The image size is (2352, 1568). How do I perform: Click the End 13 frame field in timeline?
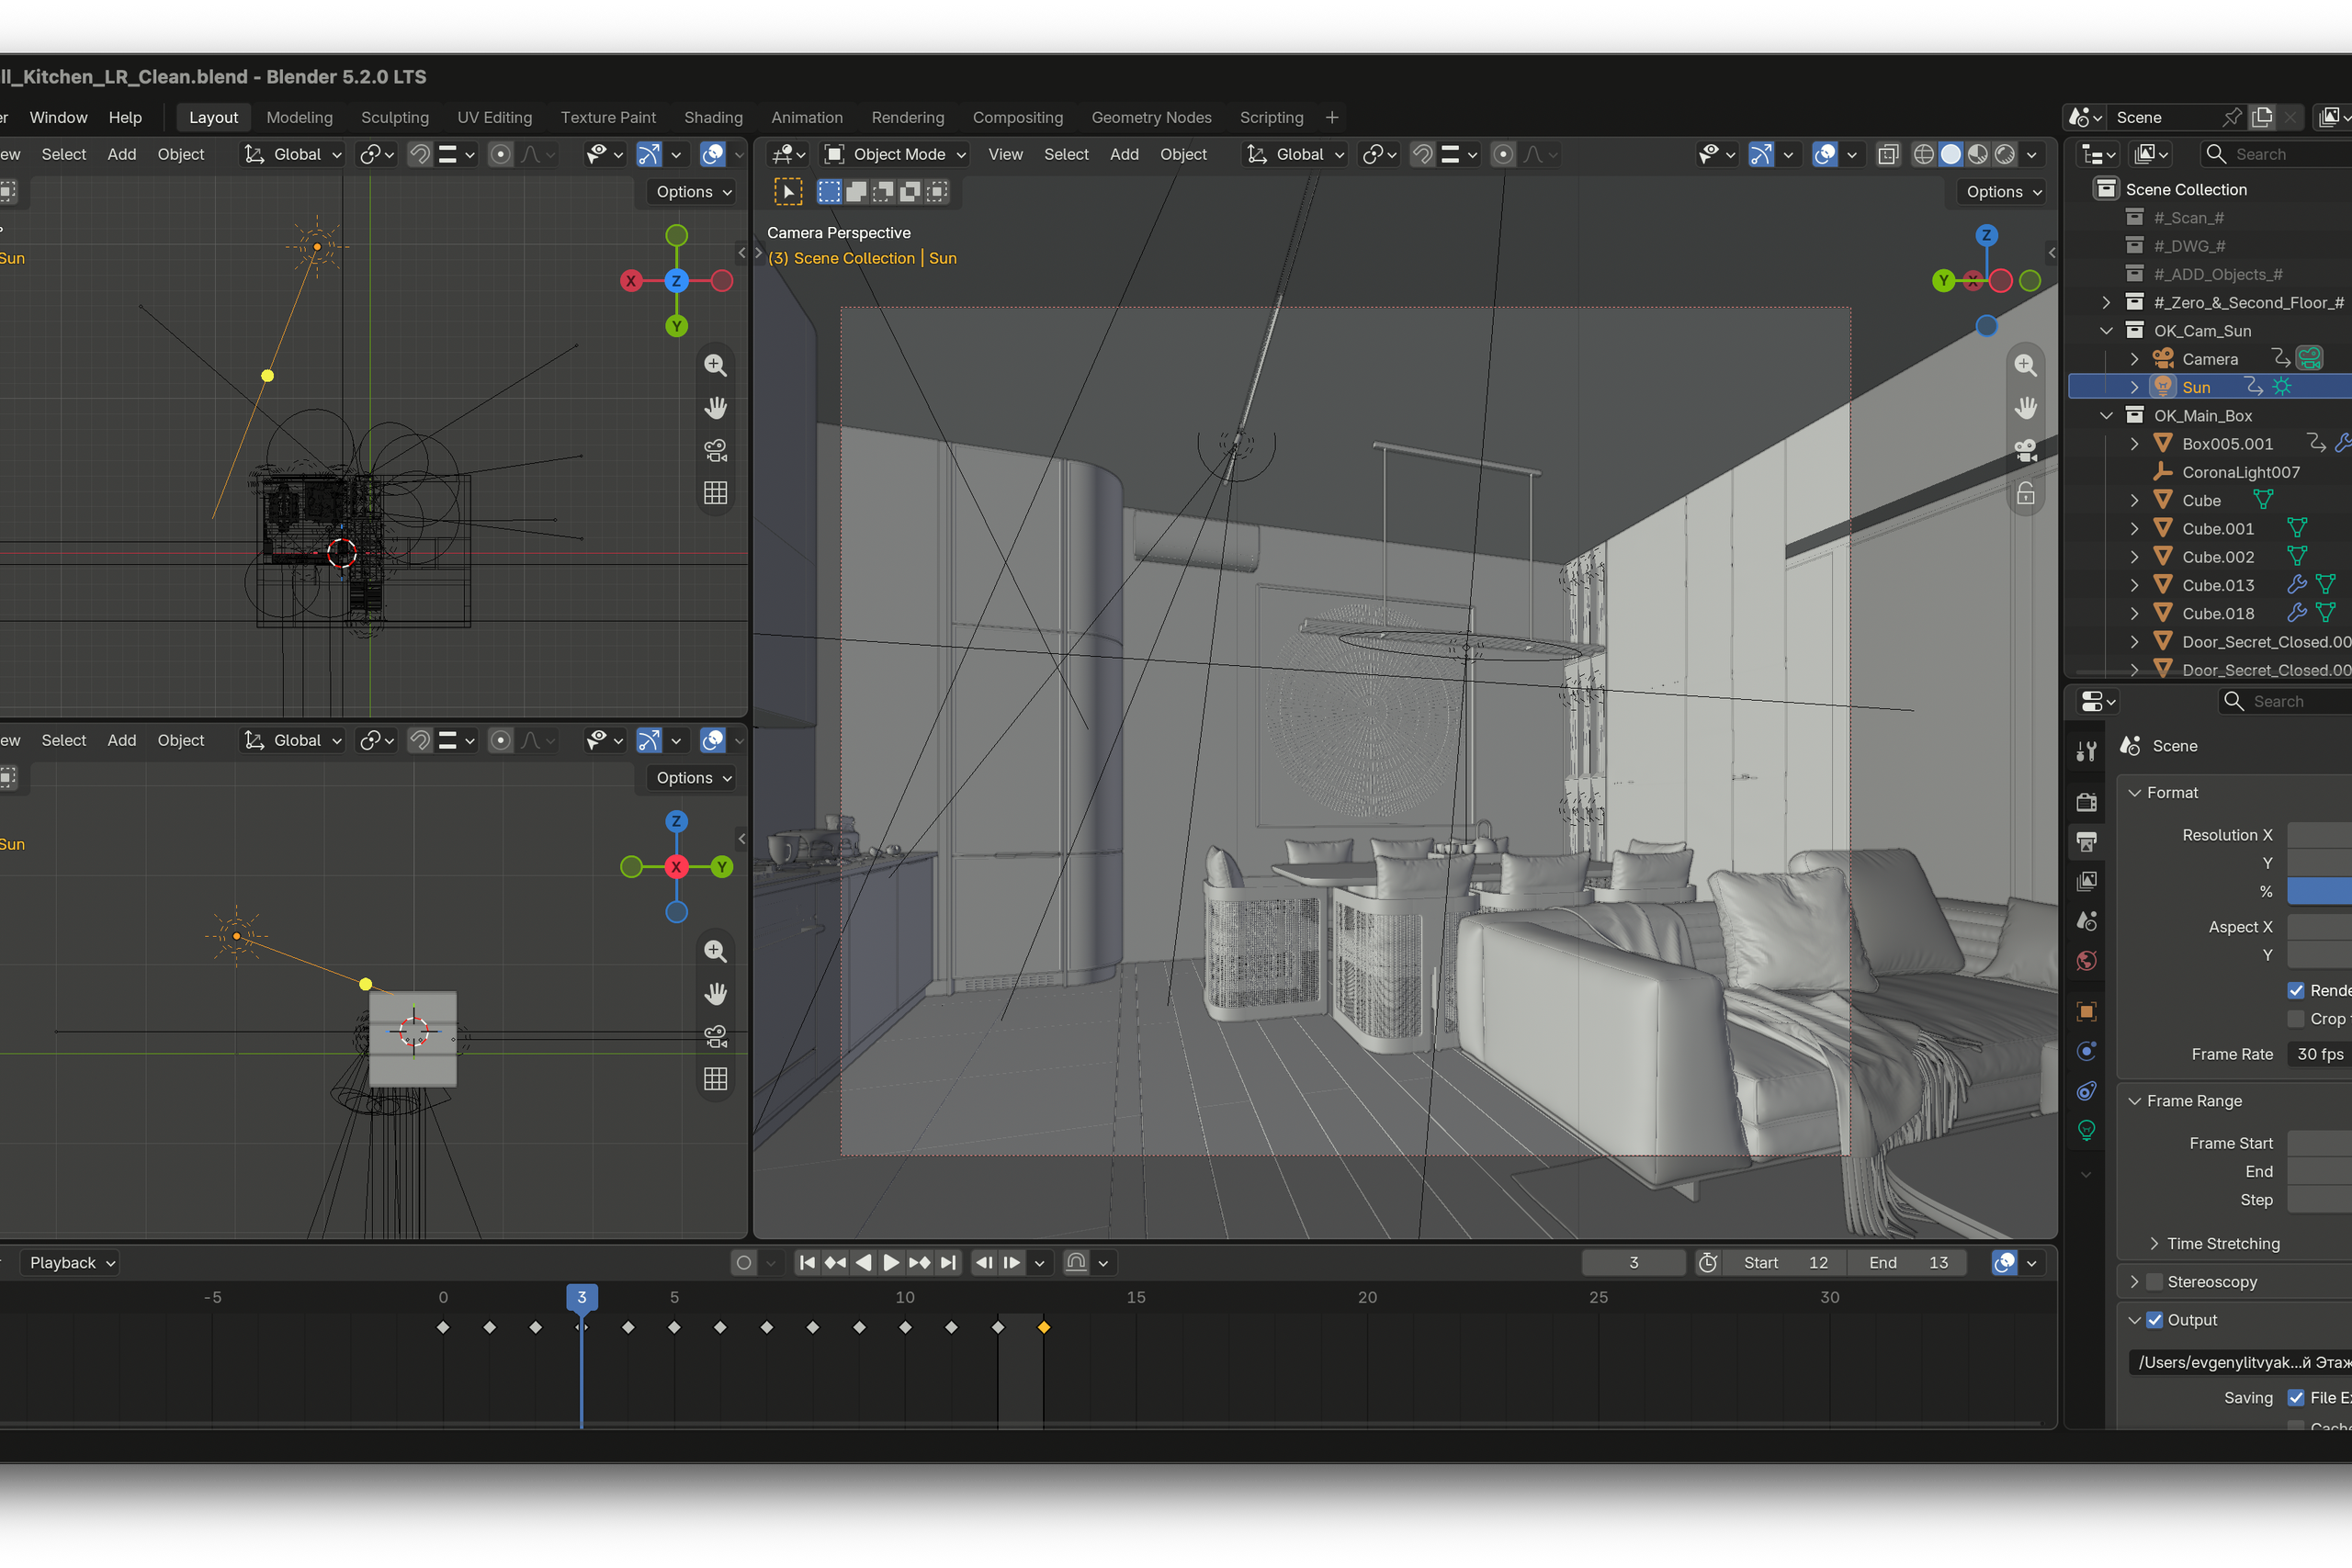coord(1909,1263)
